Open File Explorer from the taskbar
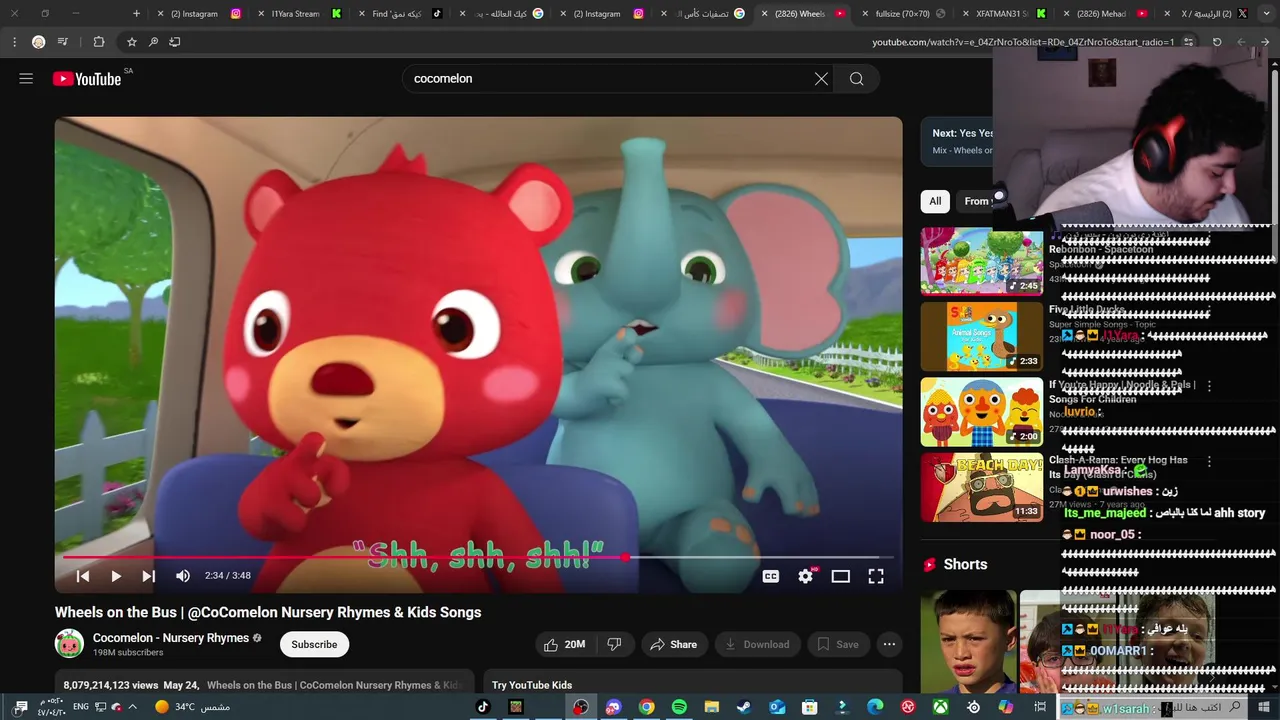The height and width of the screenshot is (720, 1280). coord(712,707)
